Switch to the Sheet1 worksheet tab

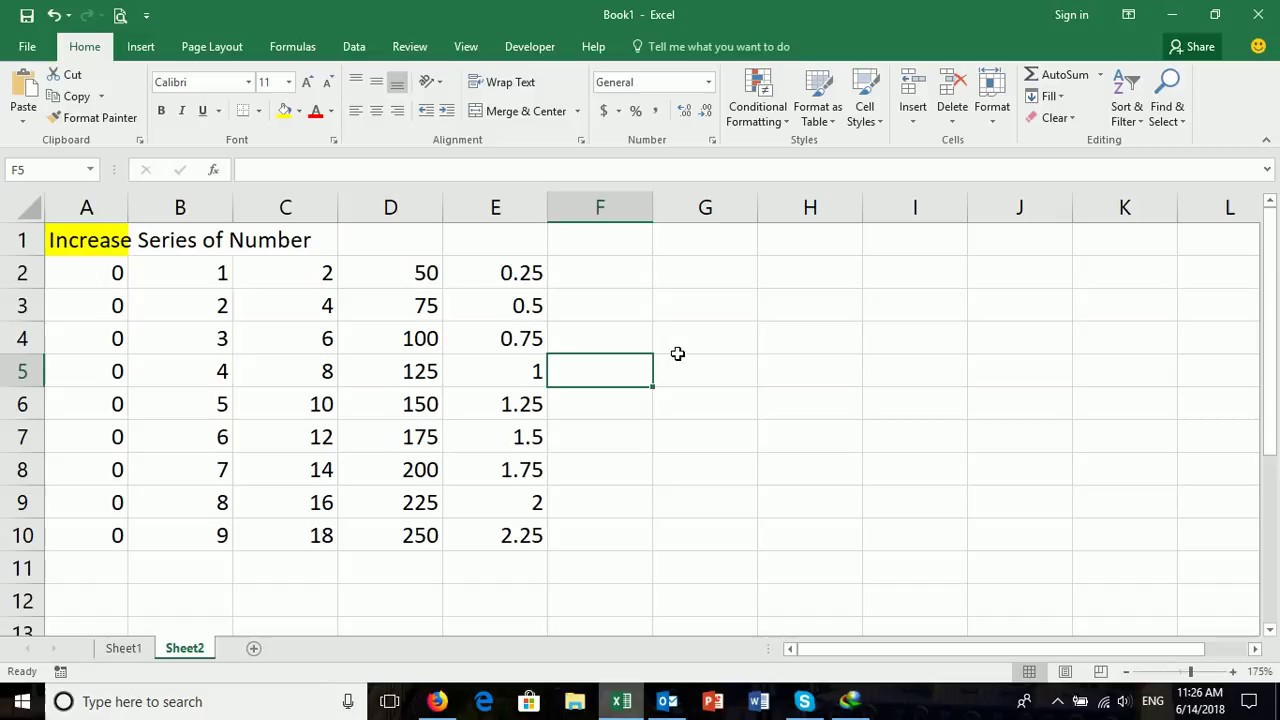click(x=124, y=648)
